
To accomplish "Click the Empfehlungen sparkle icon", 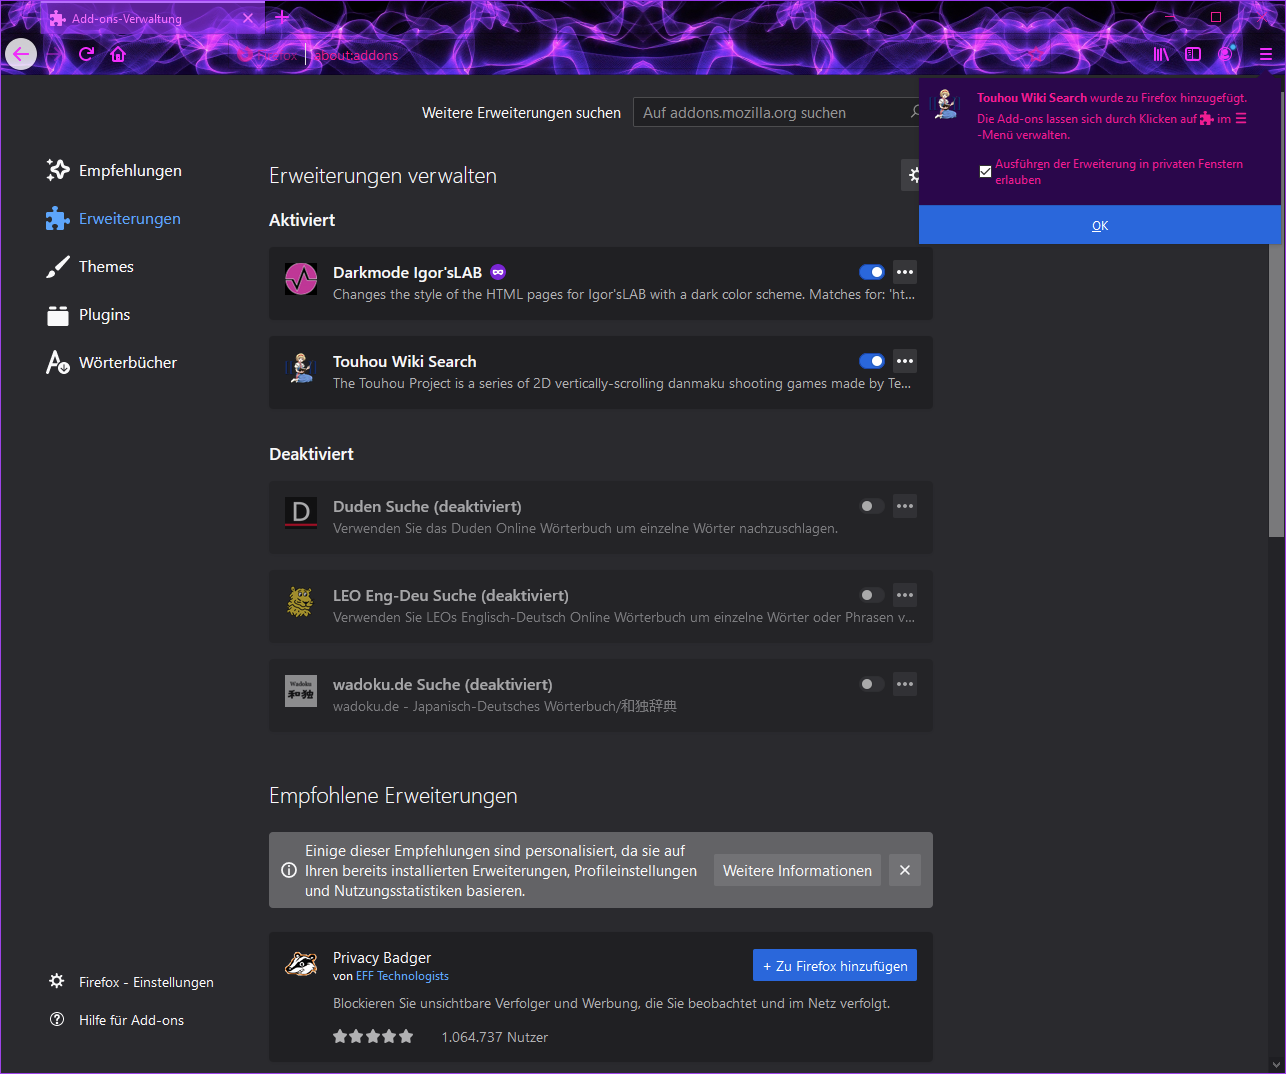I will pyautogui.click(x=58, y=170).
